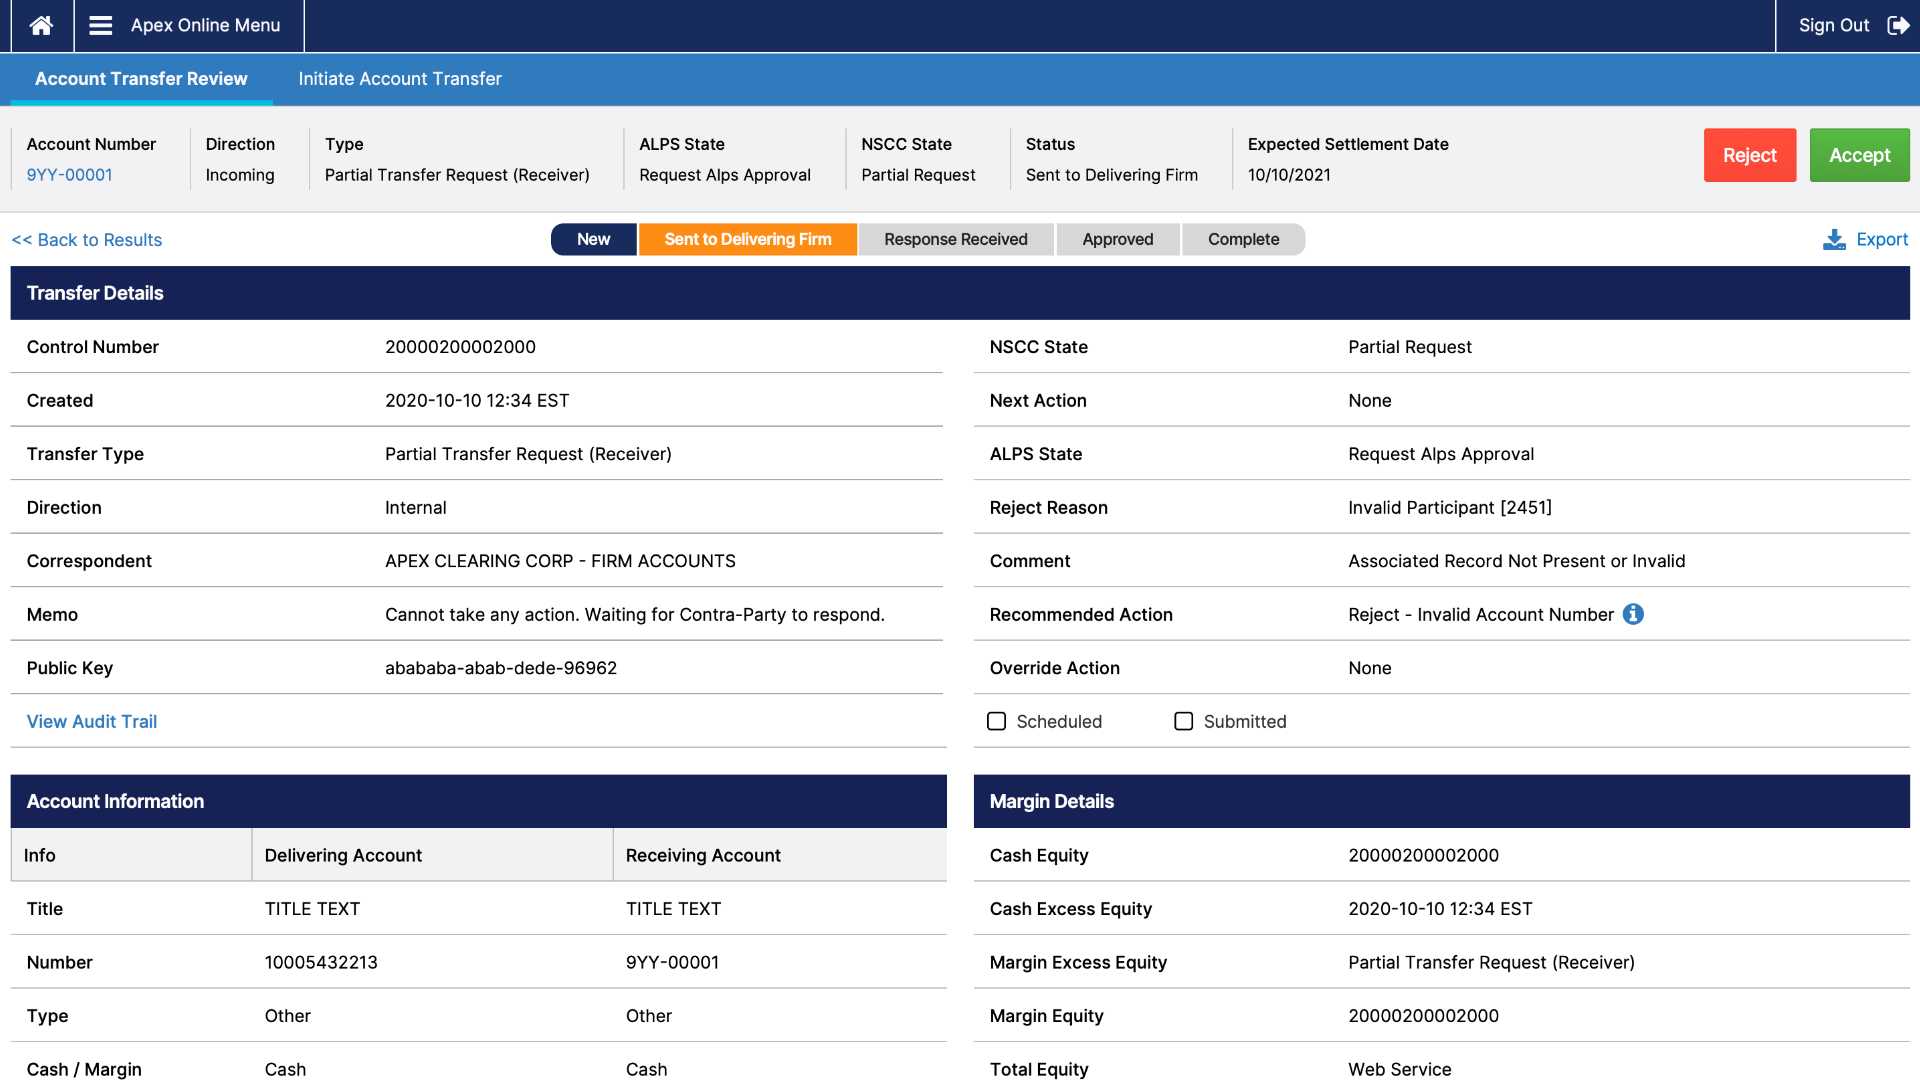Open account number 9YY-00001 link
This screenshot has height=1080, width=1920.
69,175
